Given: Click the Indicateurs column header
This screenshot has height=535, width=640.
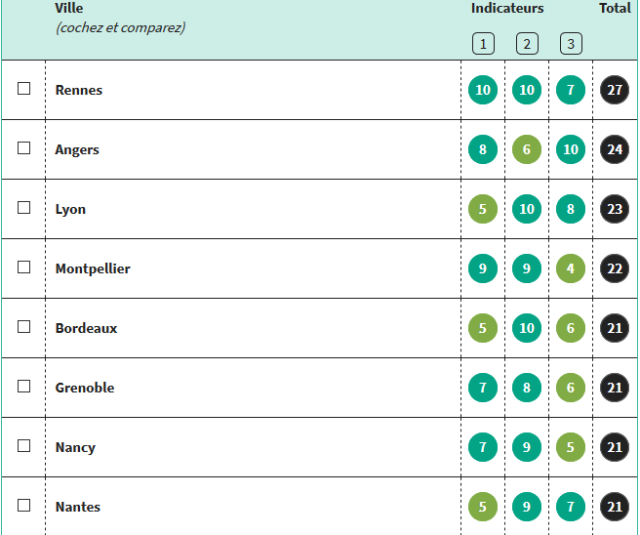Looking at the screenshot, I should pyautogui.click(x=507, y=8).
